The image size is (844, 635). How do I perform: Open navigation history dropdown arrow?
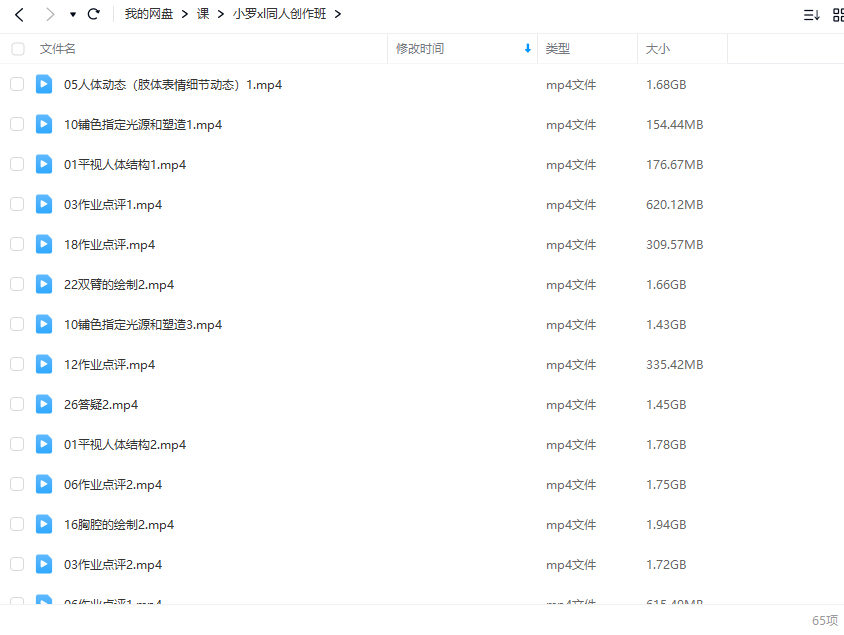coord(73,15)
